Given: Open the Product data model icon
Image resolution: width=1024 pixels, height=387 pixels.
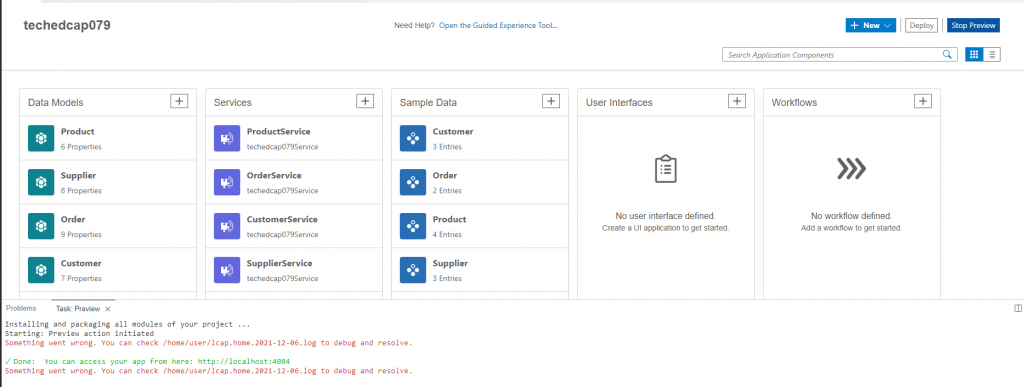Looking at the screenshot, I should [x=41, y=138].
